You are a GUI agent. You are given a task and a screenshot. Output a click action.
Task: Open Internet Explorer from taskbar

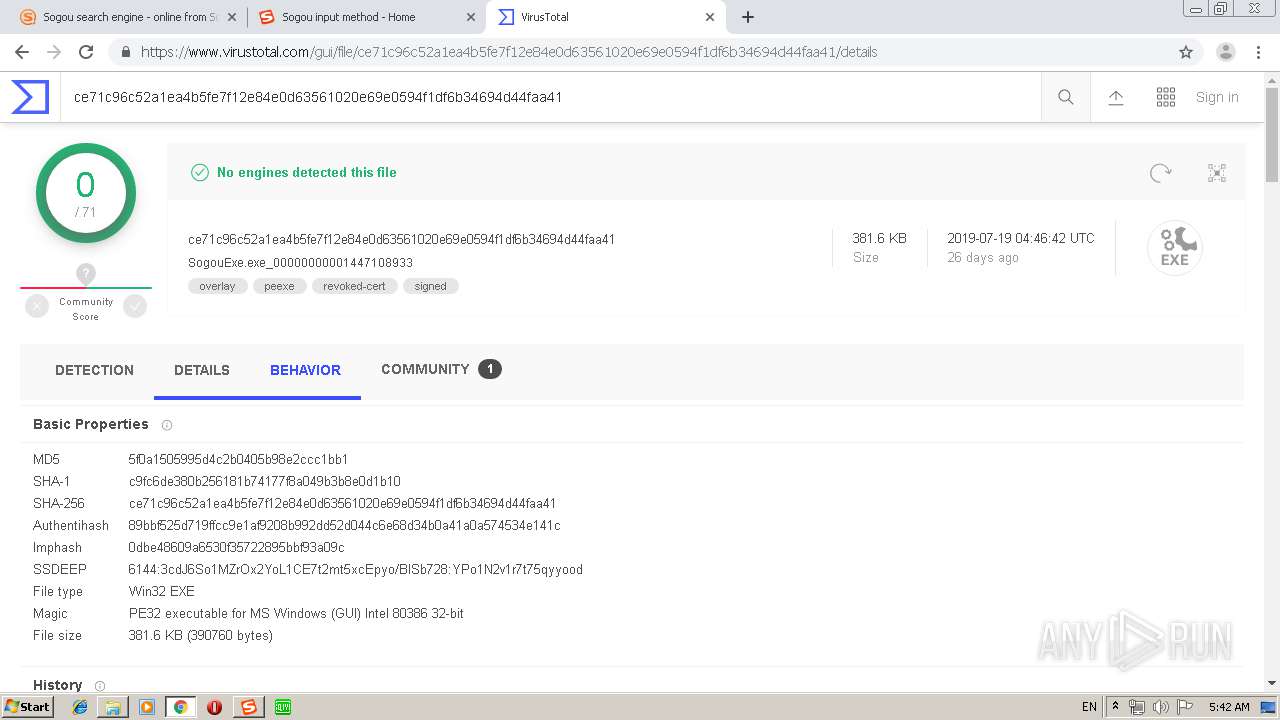(80, 707)
